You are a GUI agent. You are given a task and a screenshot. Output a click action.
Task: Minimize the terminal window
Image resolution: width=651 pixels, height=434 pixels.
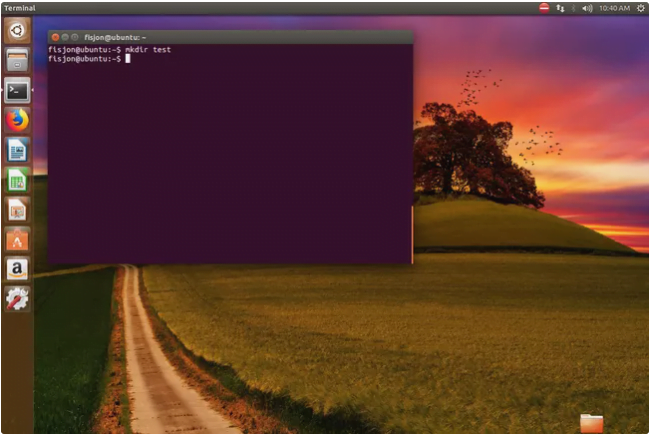pos(65,37)
